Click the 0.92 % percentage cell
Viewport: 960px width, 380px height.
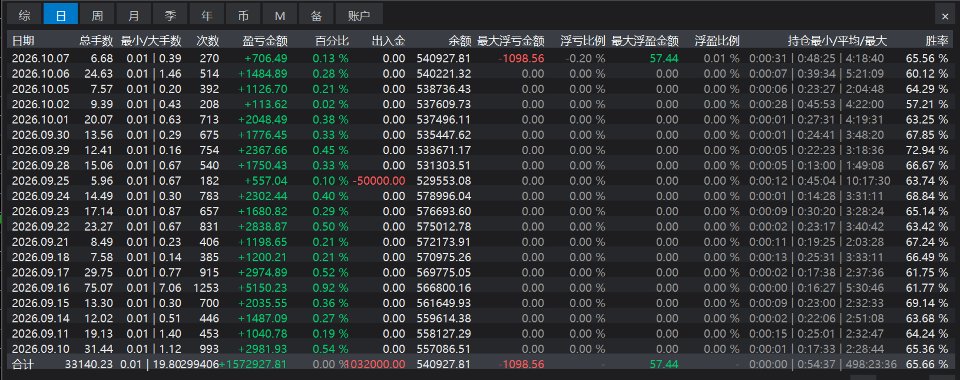(331, 288)
